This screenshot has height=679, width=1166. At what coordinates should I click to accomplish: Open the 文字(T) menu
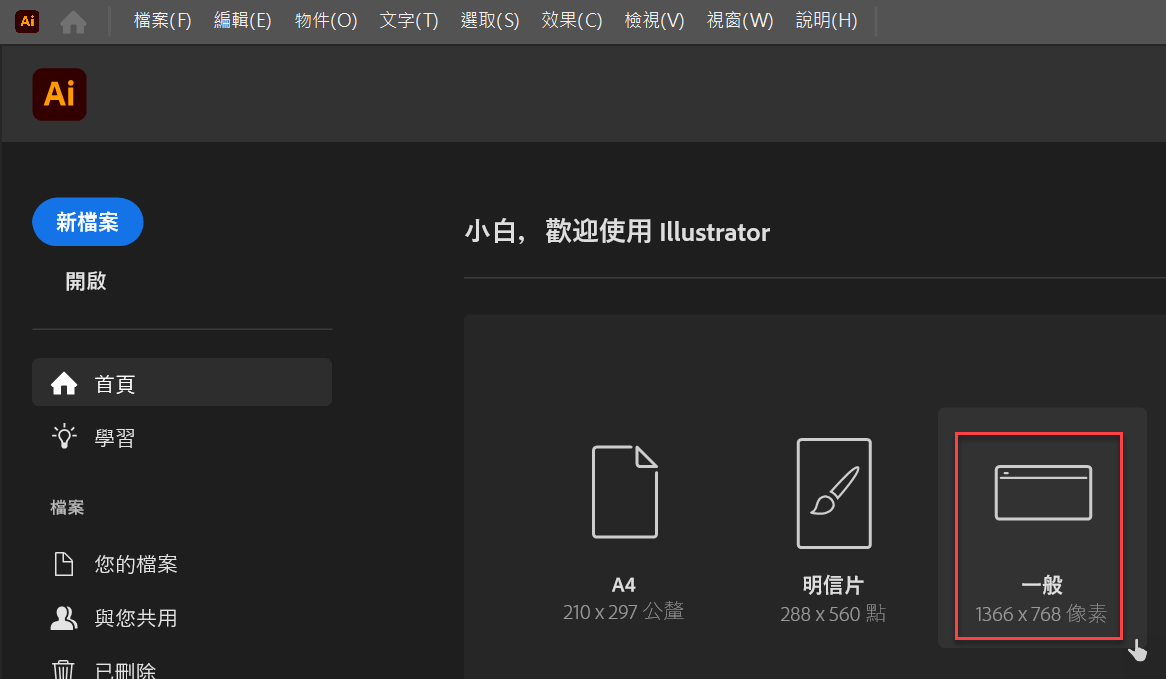click(x=408, y=21)
